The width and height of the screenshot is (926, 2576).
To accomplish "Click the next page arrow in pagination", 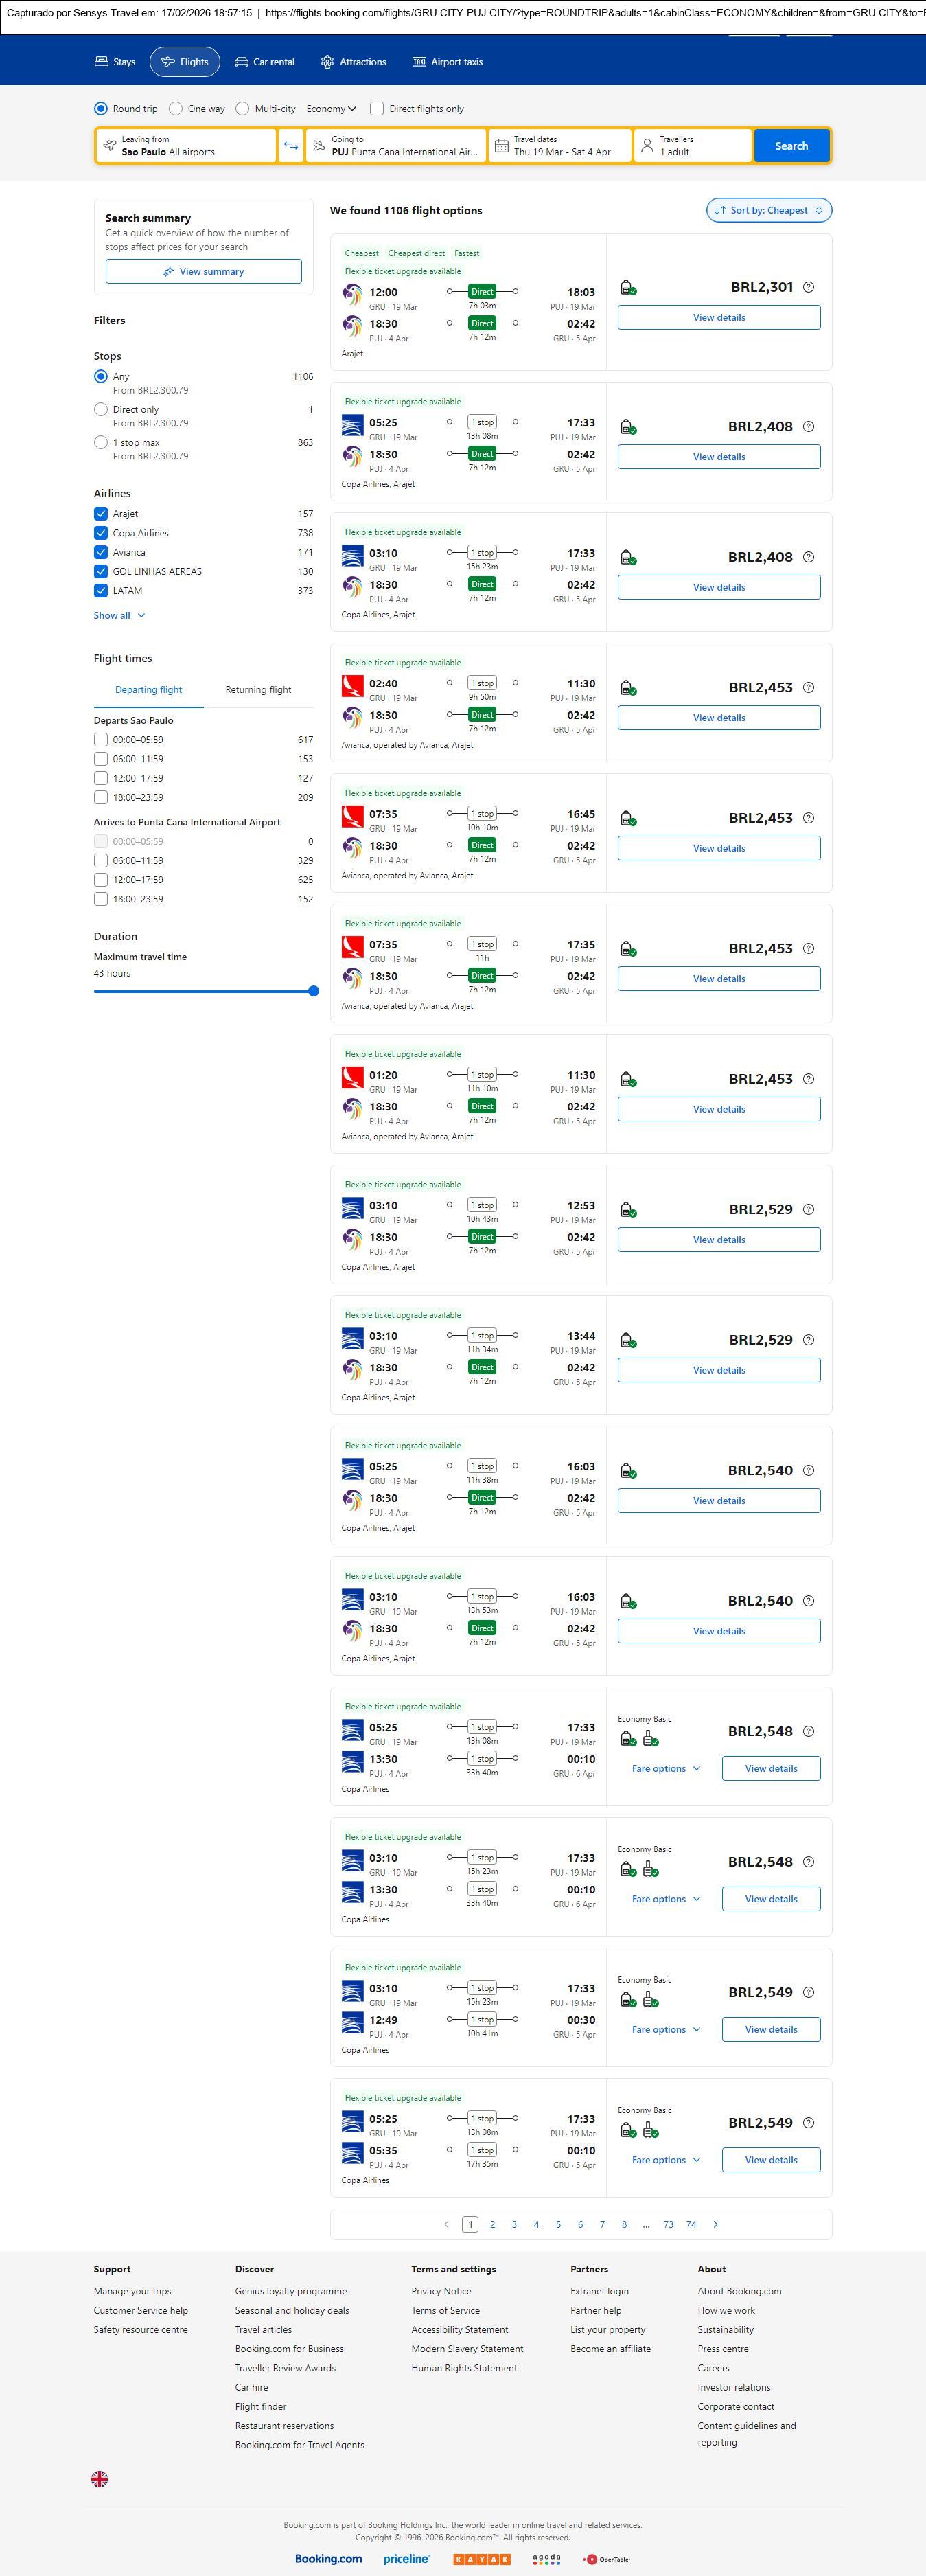I will click(x=715, y=2224).
